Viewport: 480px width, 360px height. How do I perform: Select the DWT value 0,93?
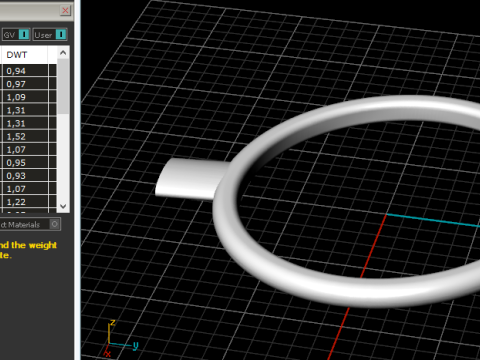tap(25, 176)
